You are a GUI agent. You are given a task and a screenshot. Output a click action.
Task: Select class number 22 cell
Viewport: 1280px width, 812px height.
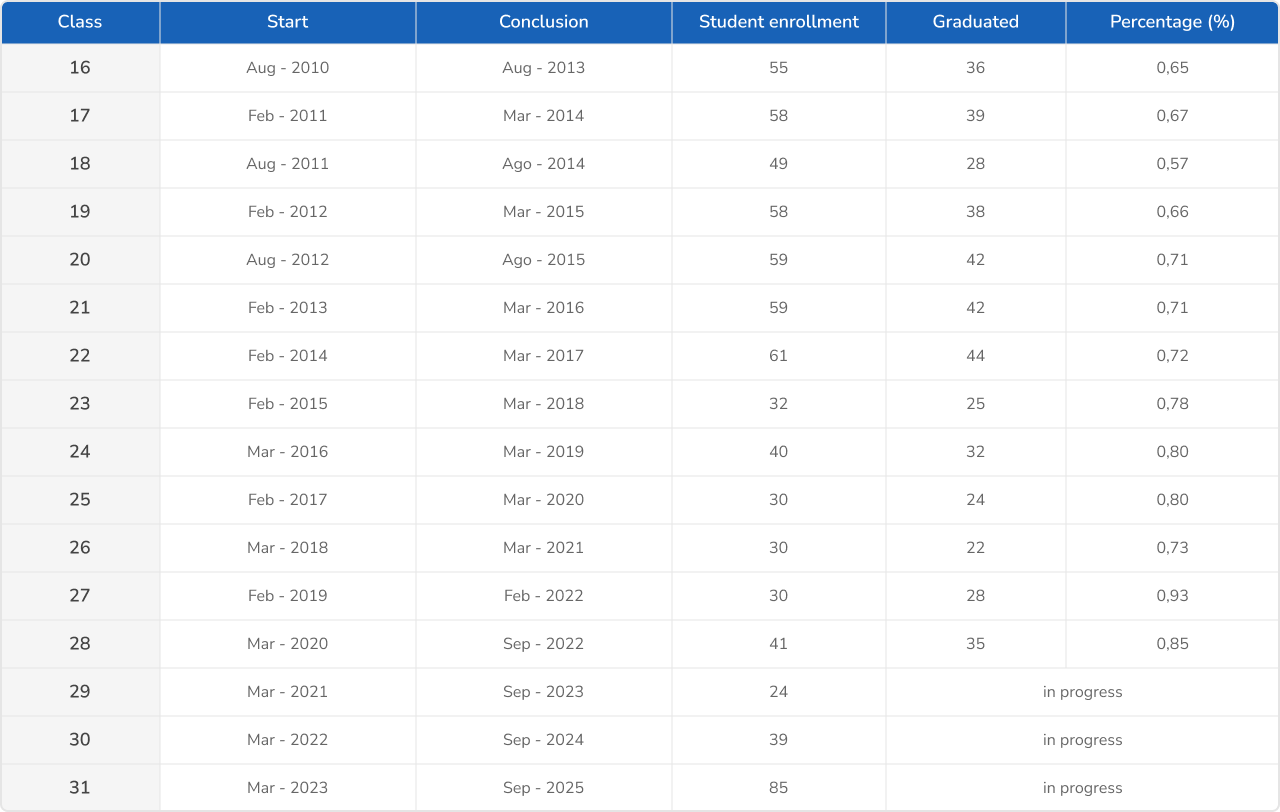point(80,356)
